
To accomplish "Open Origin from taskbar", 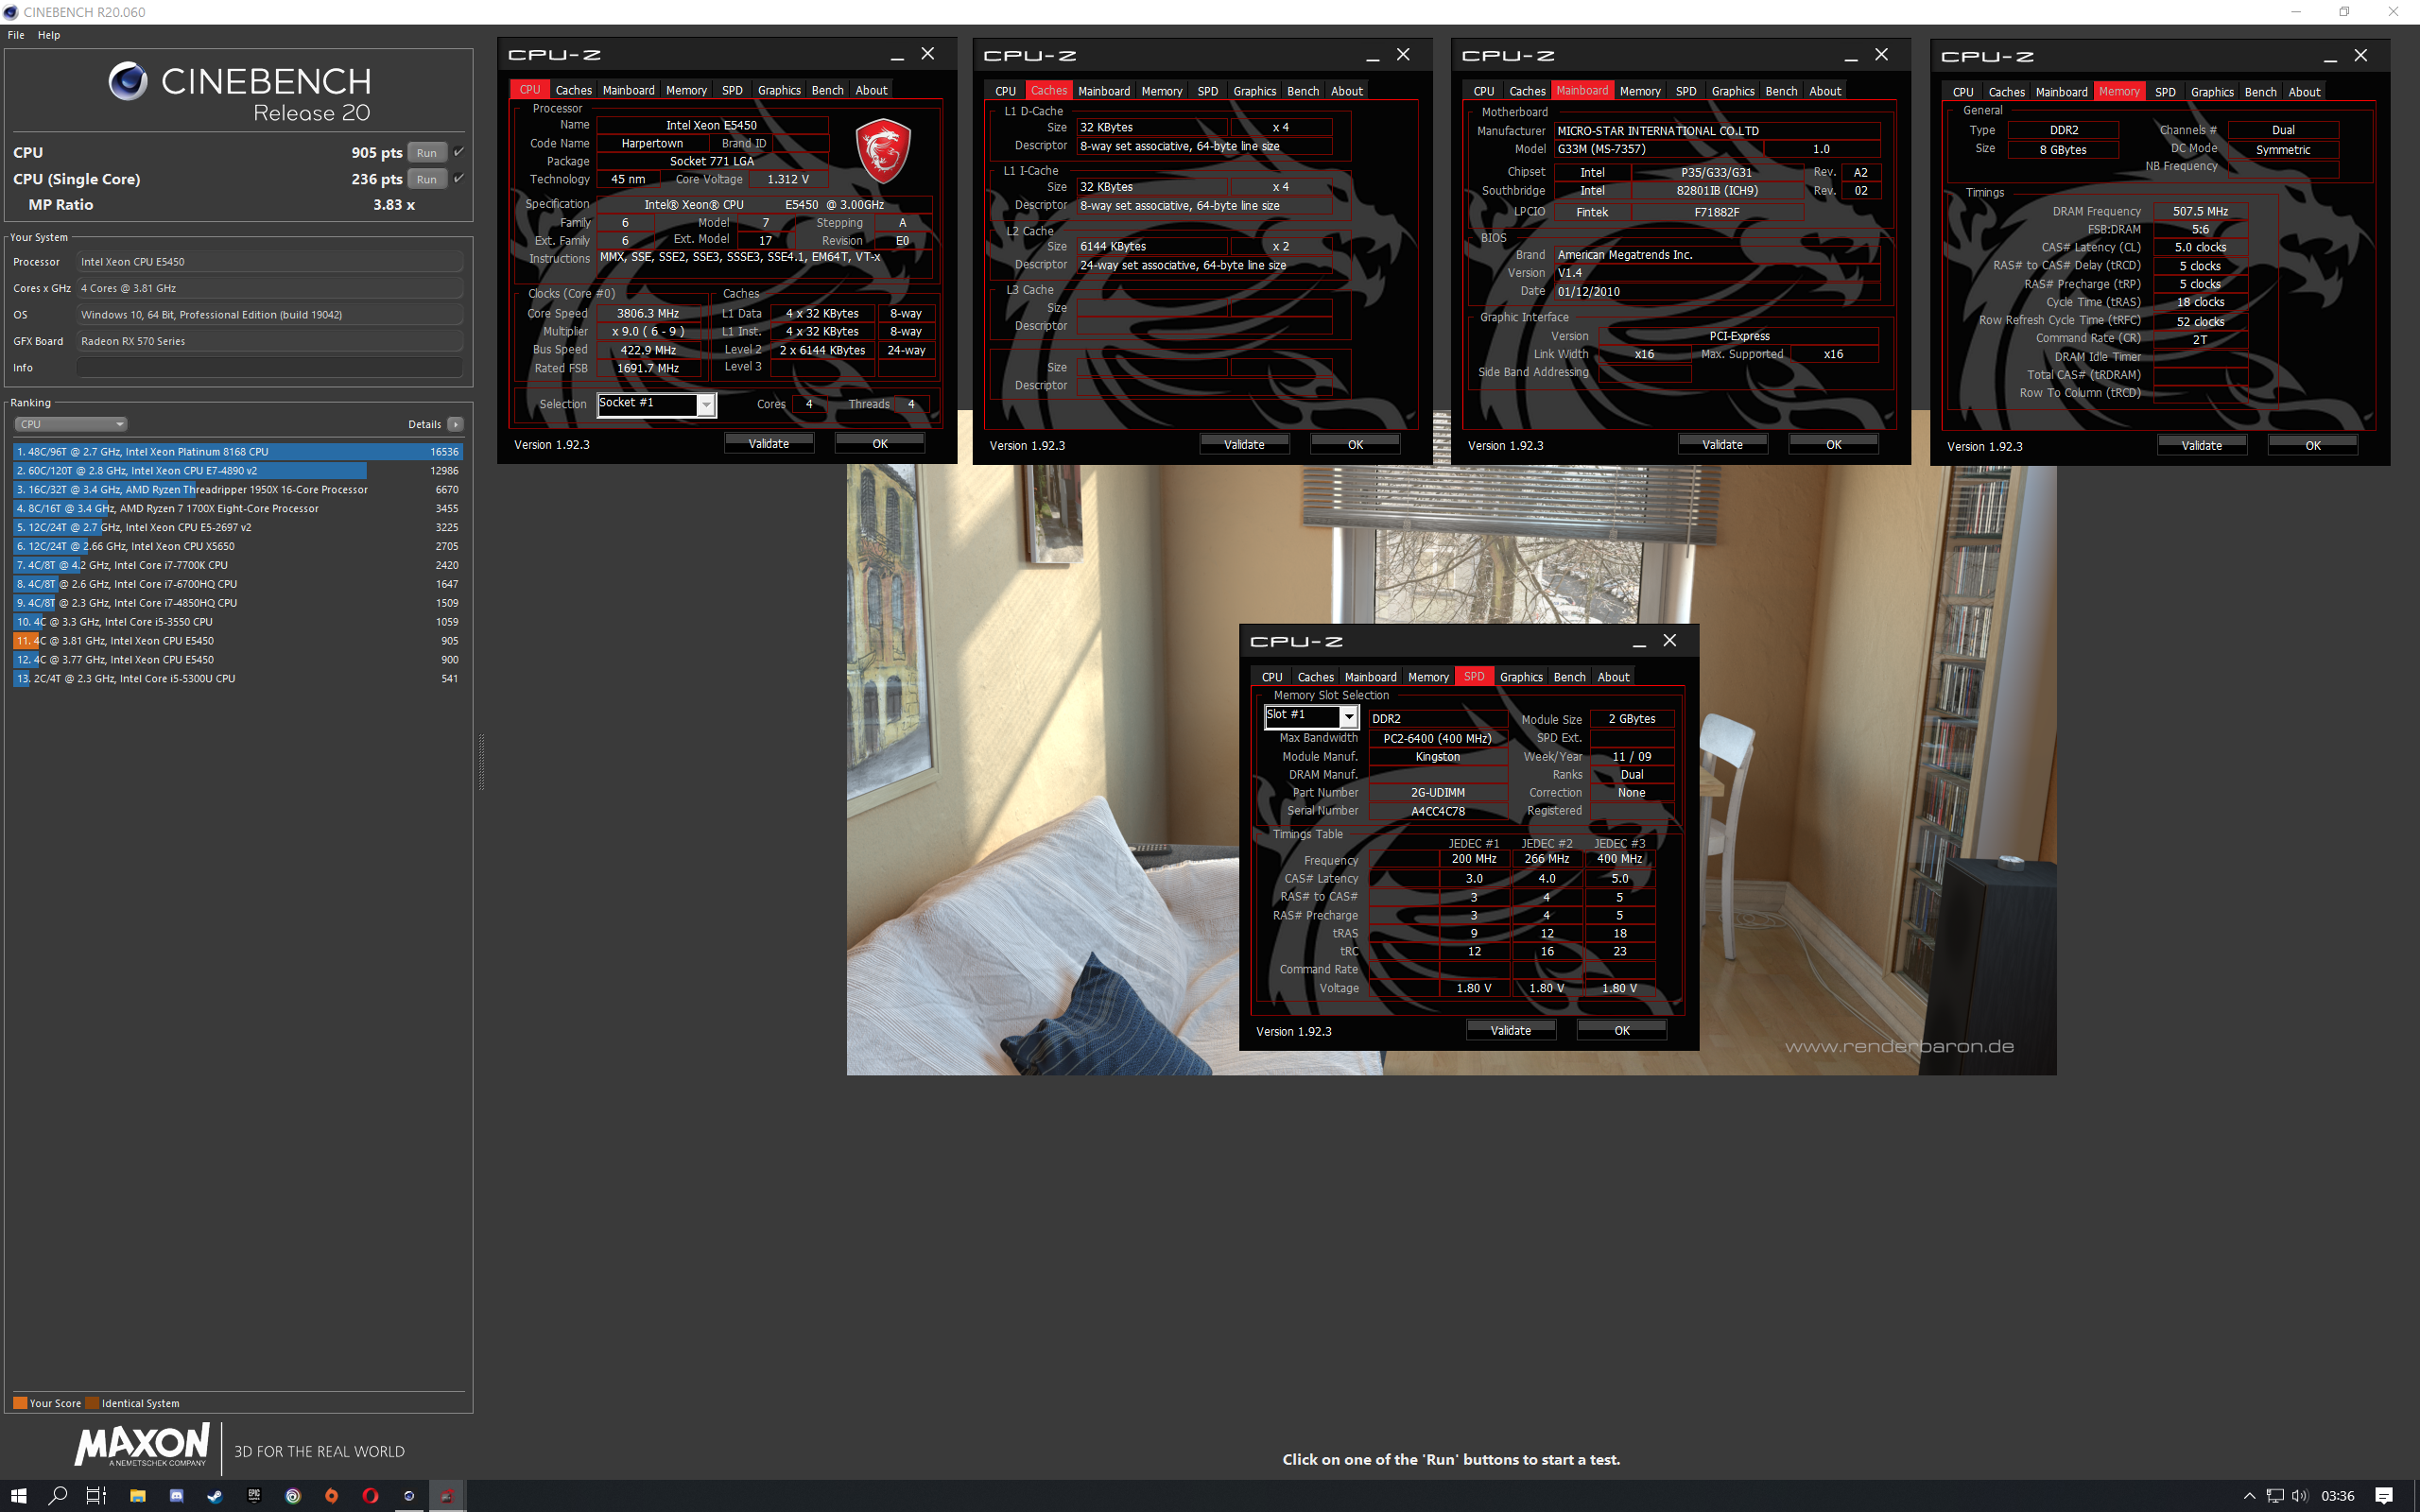I will tap(332, 1496).
